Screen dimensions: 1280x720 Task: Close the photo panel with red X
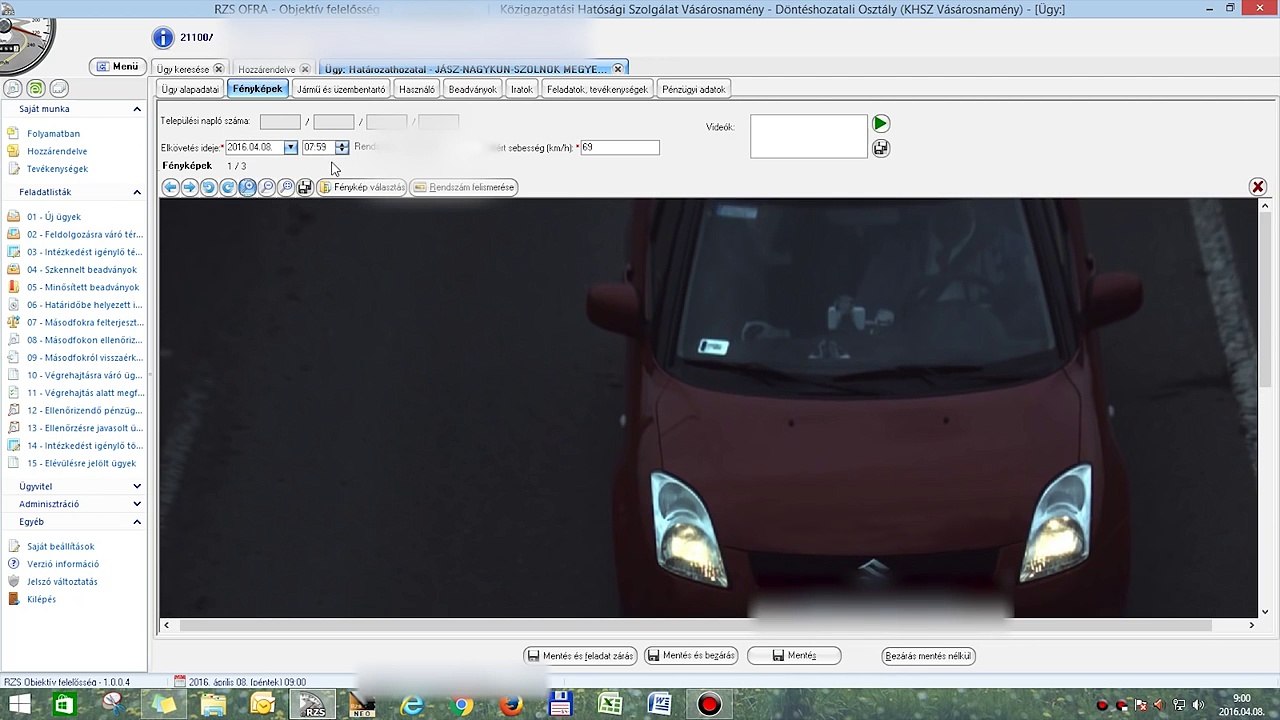pos(1258,187)
